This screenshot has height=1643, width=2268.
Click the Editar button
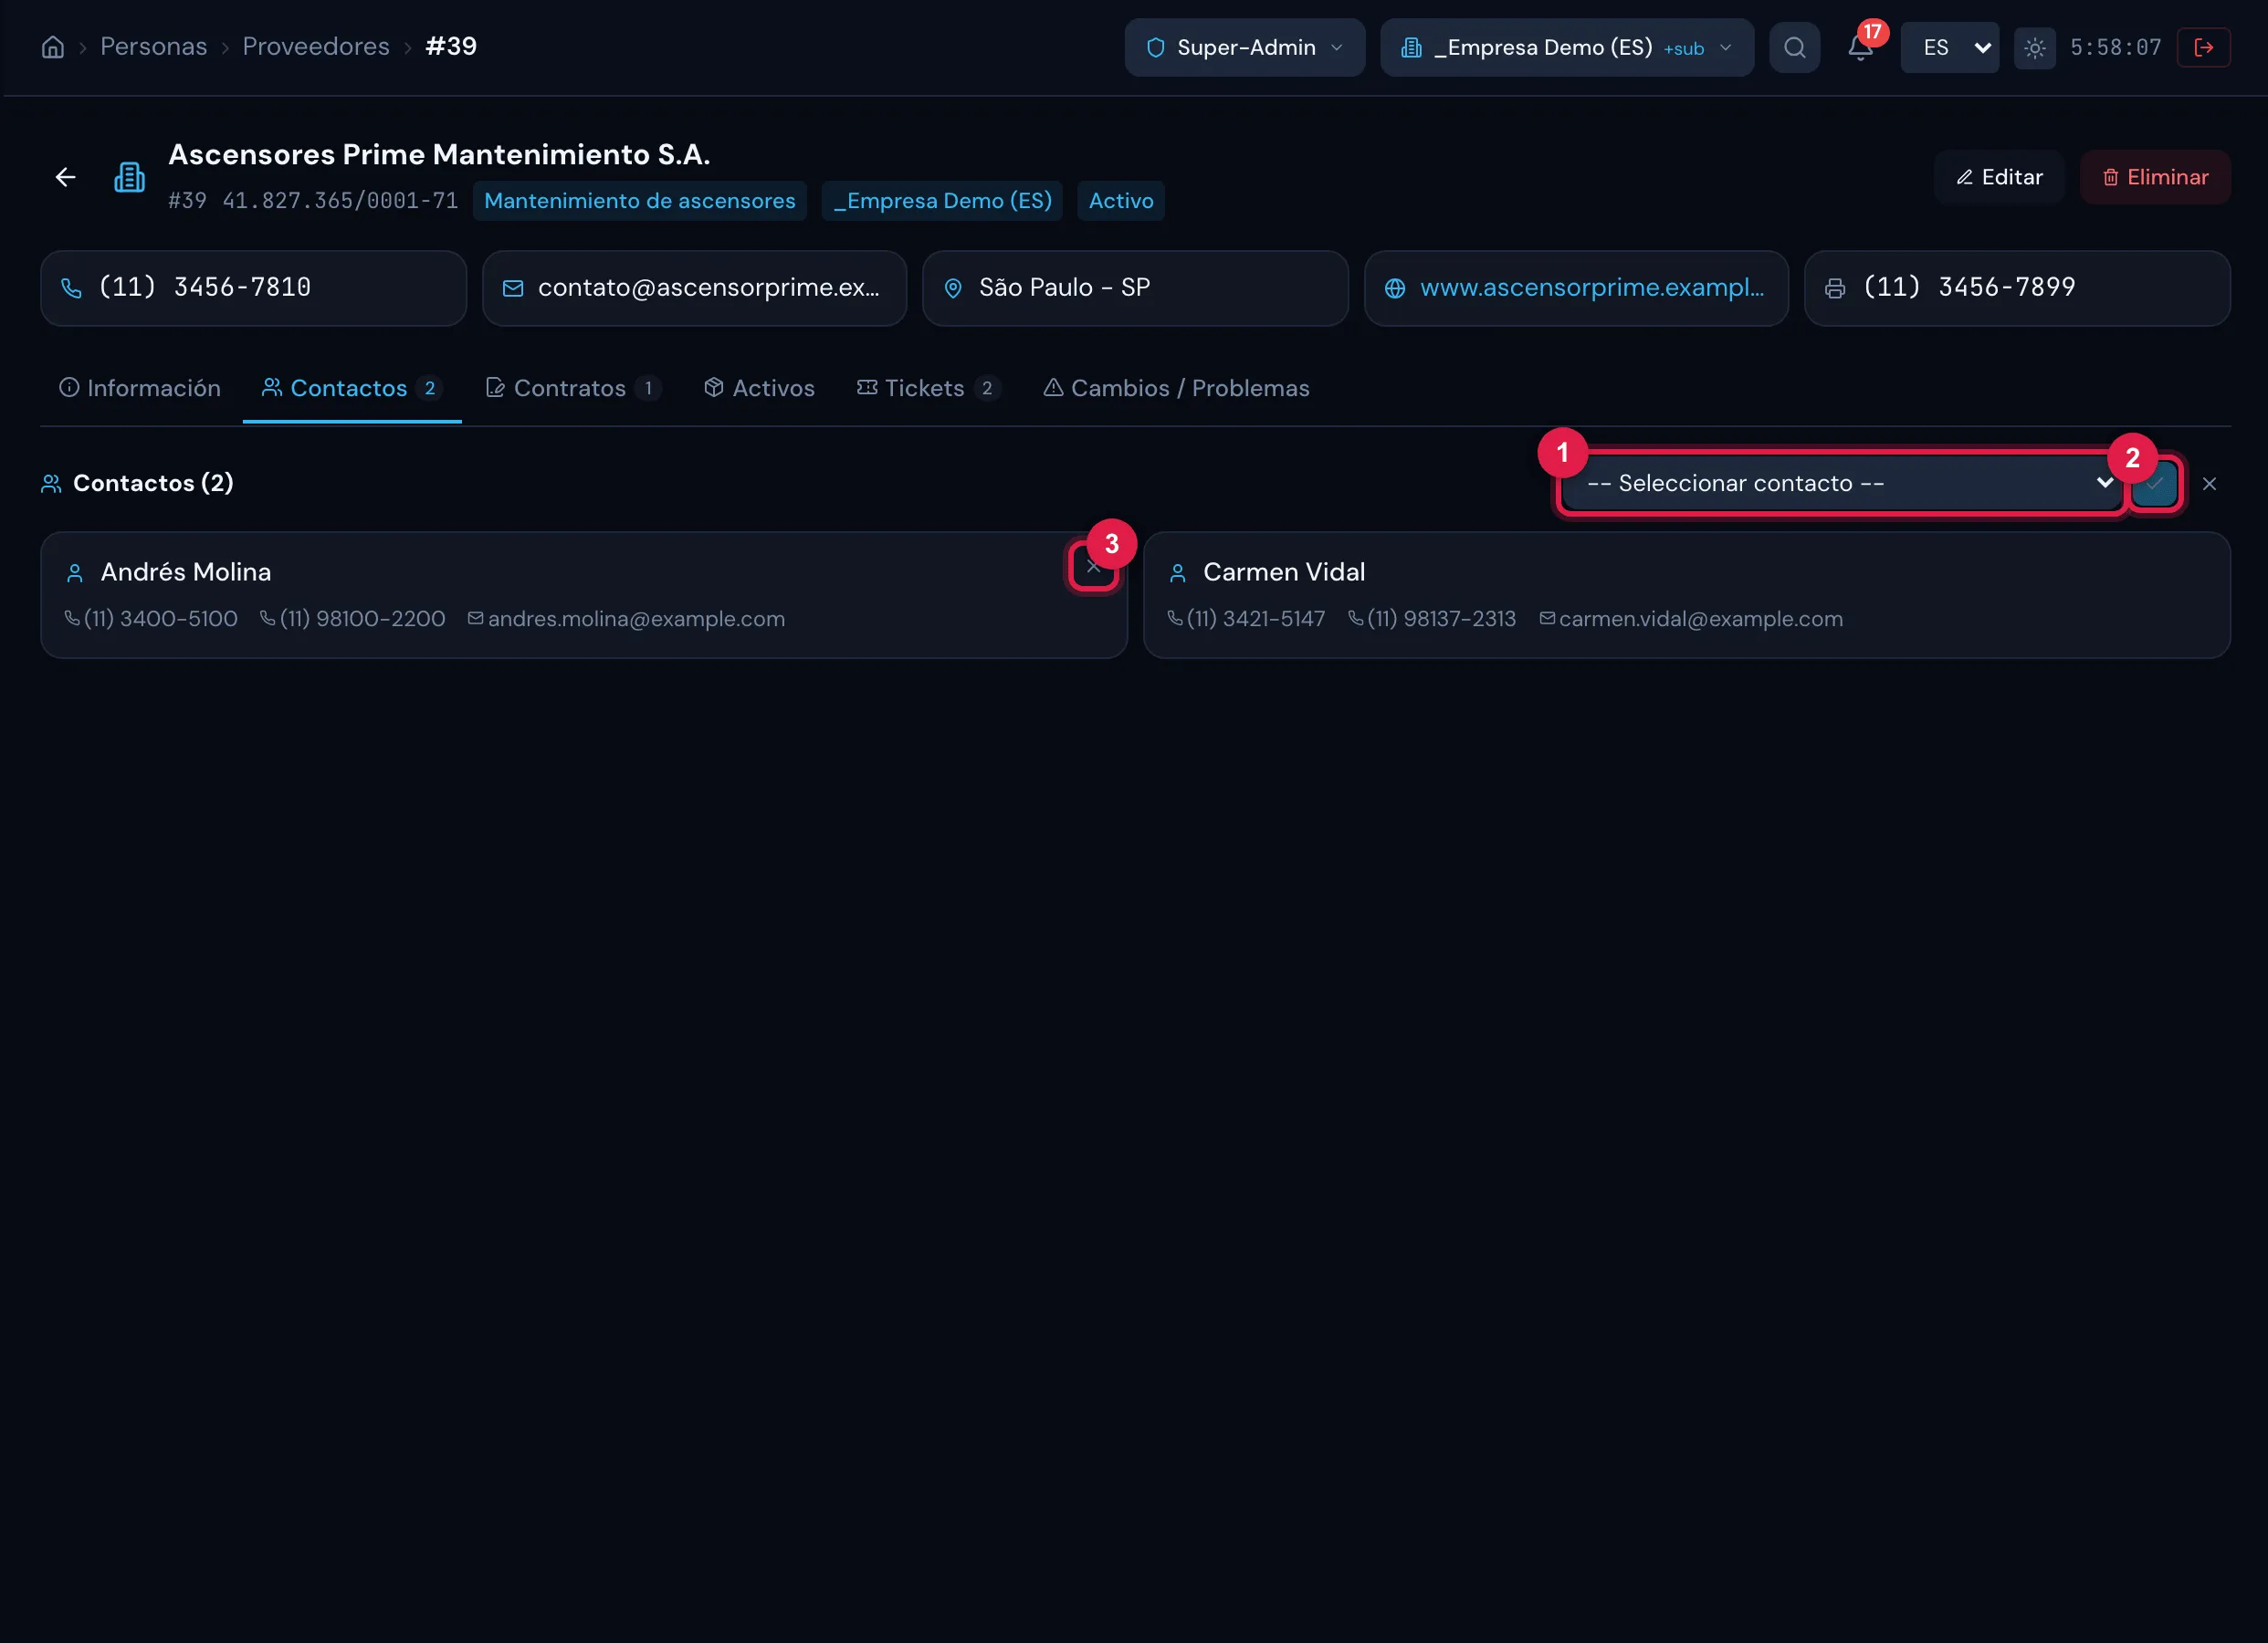[1999, 177]
